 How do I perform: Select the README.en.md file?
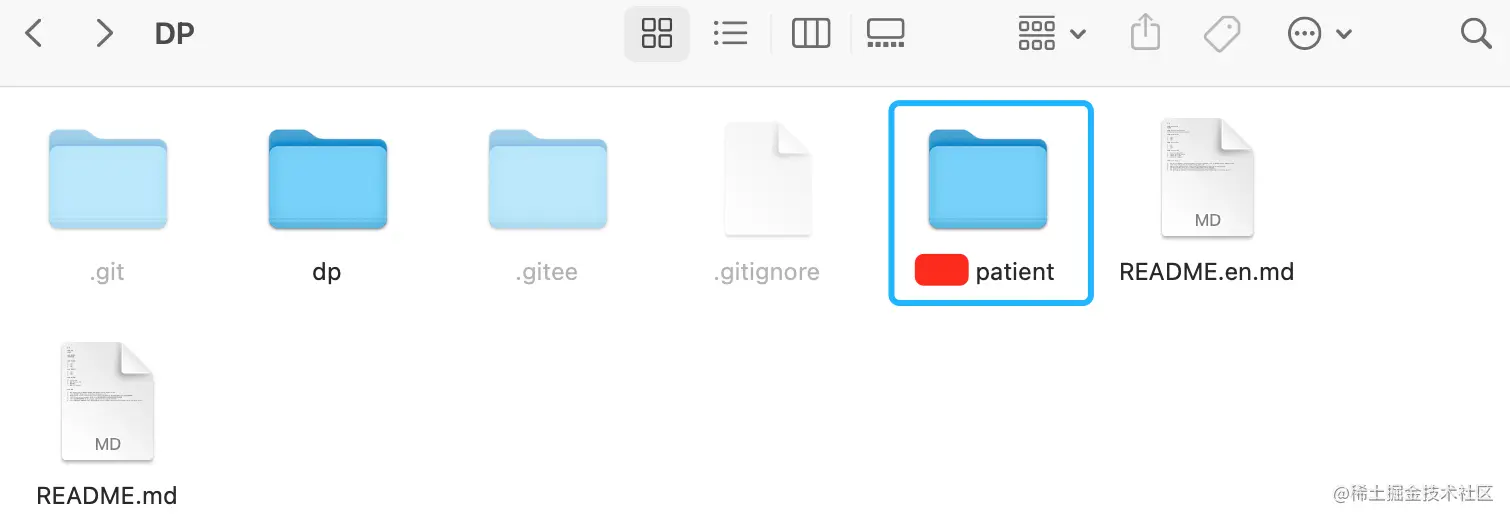pos(1207,178)
